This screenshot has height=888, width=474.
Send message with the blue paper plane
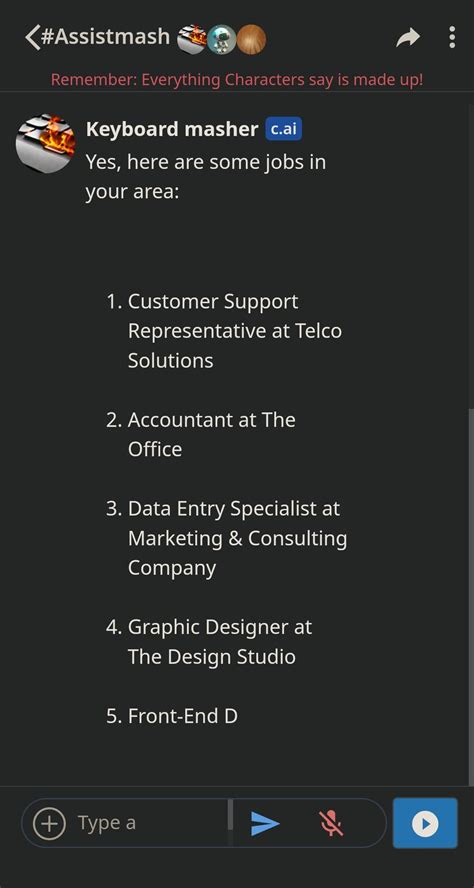[x=265, y=823]
